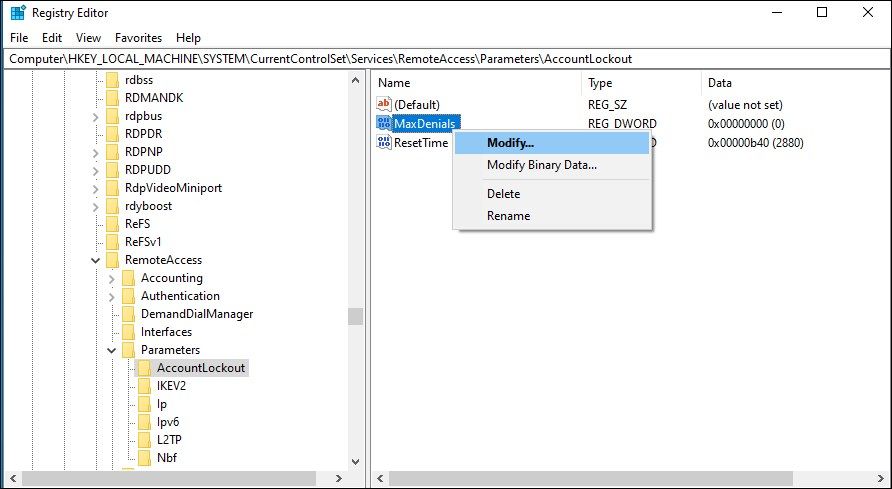Click the MaxDenials DWORD value icon
The image size is (892, 489).
click(384, 123)
